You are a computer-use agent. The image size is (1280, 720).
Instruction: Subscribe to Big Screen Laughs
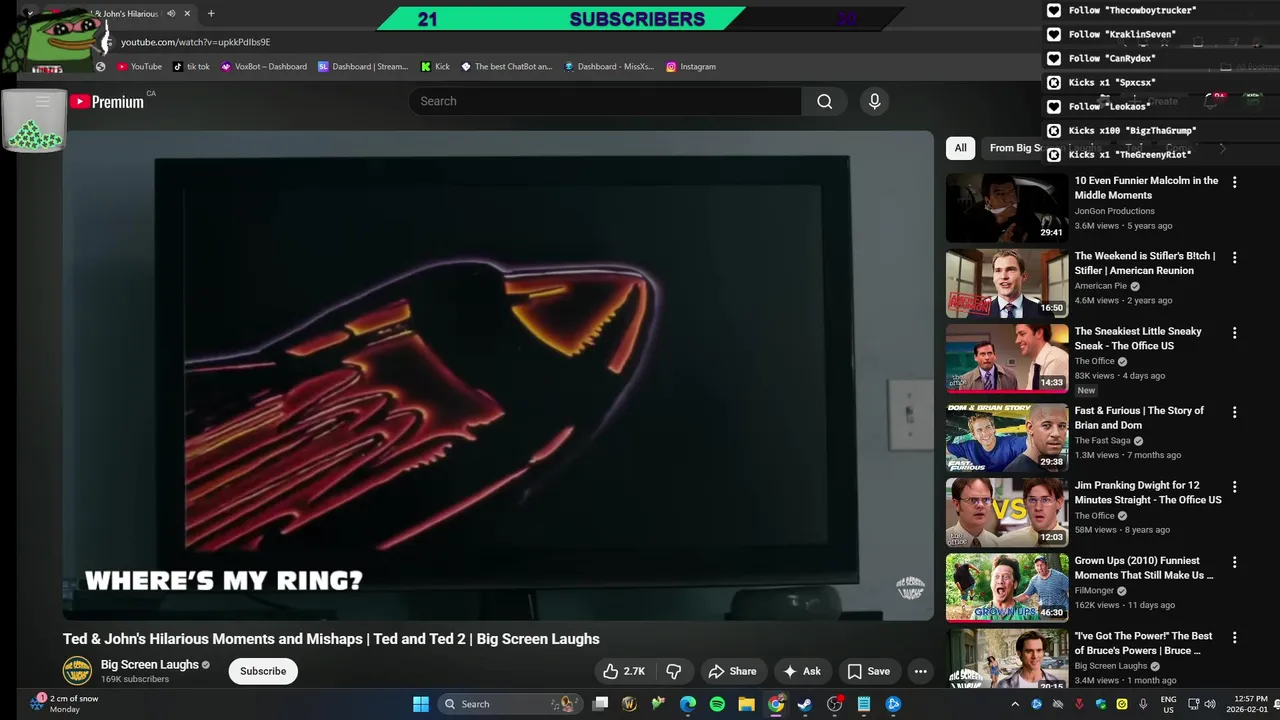pos(263,671)
